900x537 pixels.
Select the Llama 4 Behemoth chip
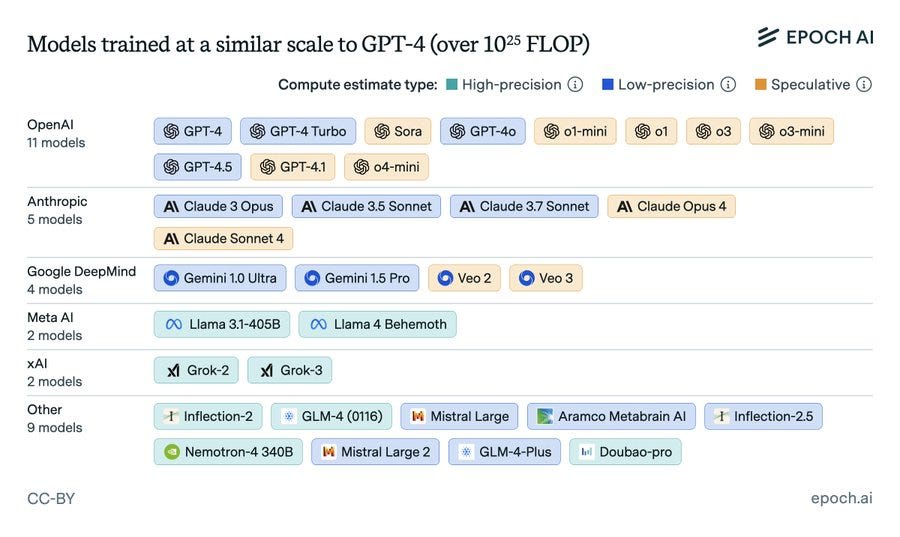pos(378,324)
